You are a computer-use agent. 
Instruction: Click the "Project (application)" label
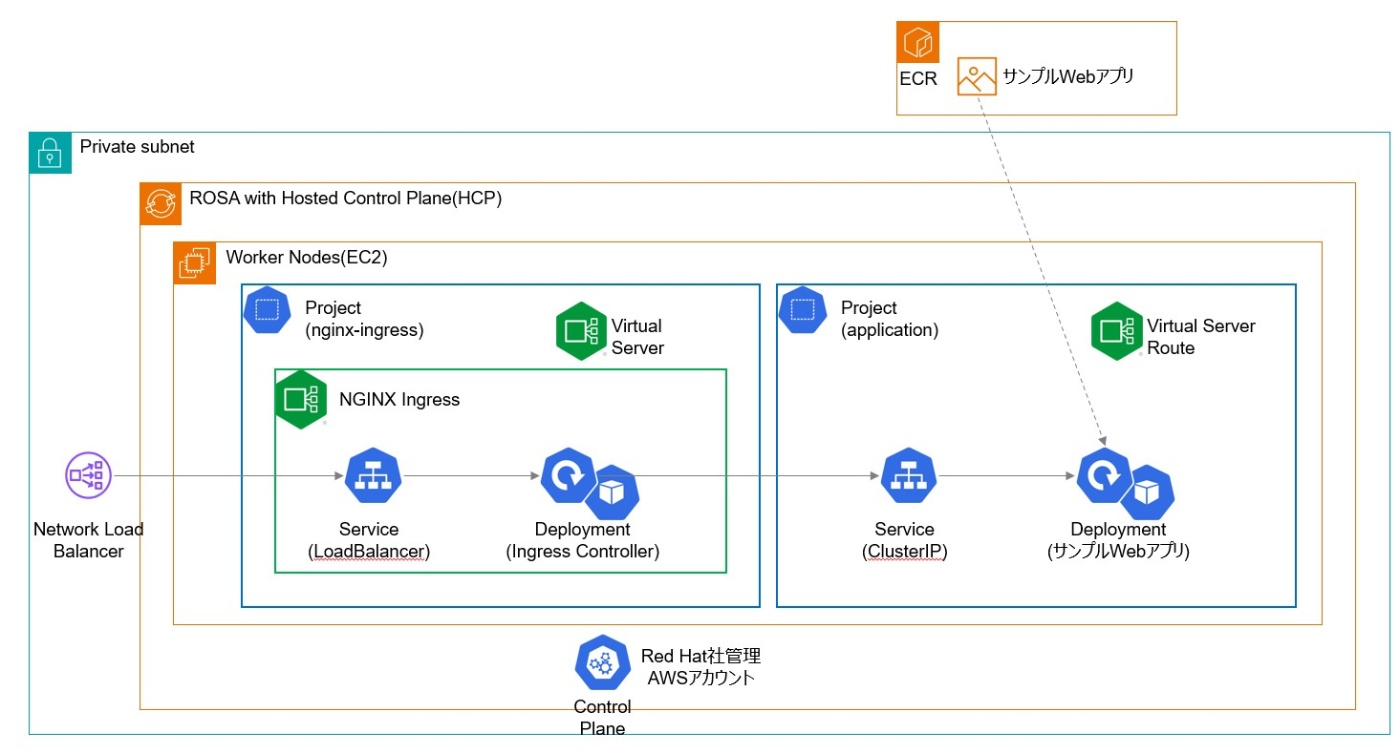tap(890, 319)
